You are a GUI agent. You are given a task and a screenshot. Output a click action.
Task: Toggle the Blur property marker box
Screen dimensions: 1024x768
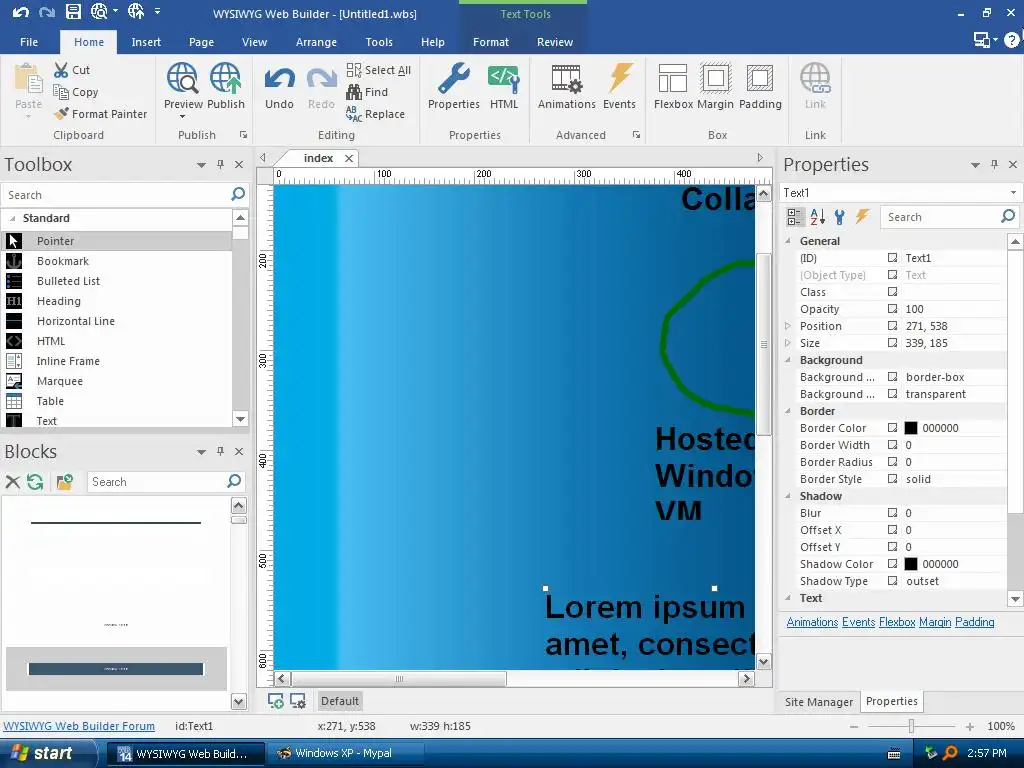coord(892,513)
